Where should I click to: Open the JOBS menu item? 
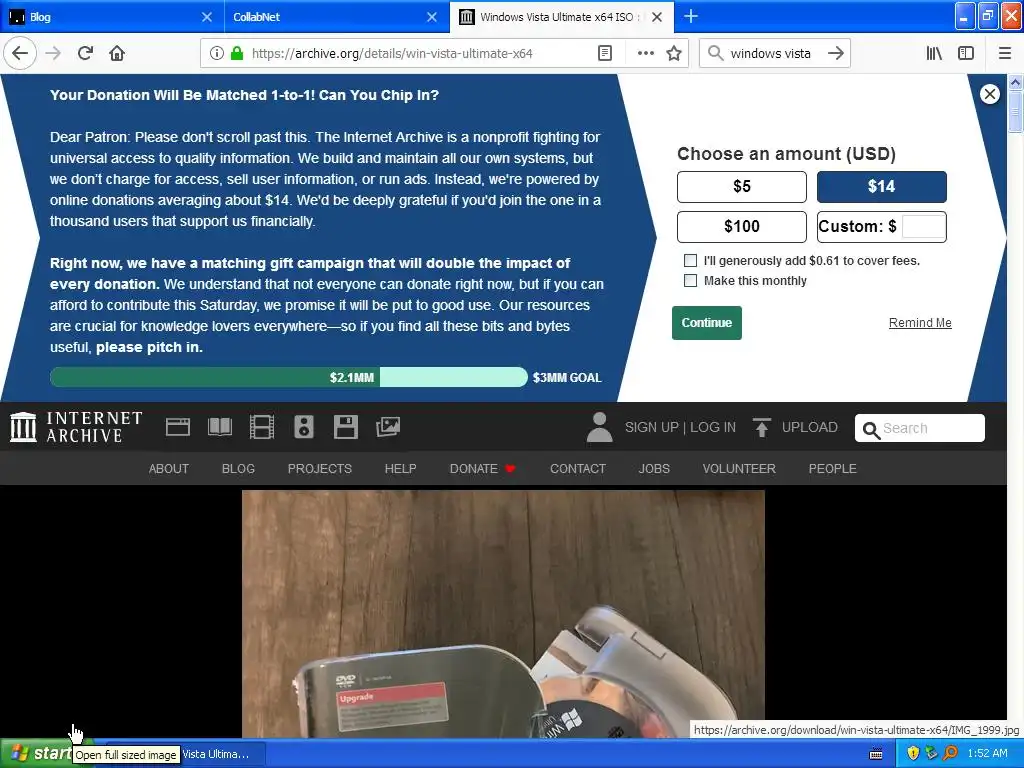654,469
